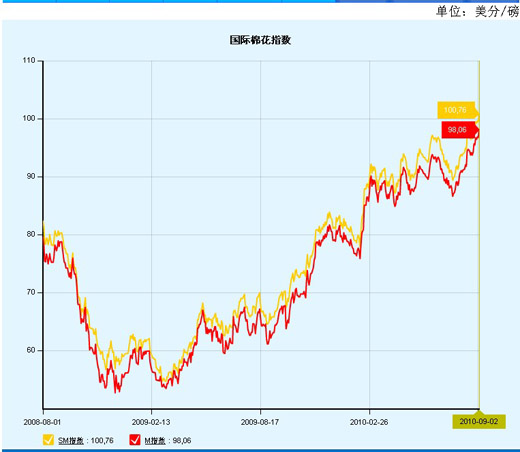520x452 pixels.
Task: Click the 60 y-axis label
Action: point(31,350)
